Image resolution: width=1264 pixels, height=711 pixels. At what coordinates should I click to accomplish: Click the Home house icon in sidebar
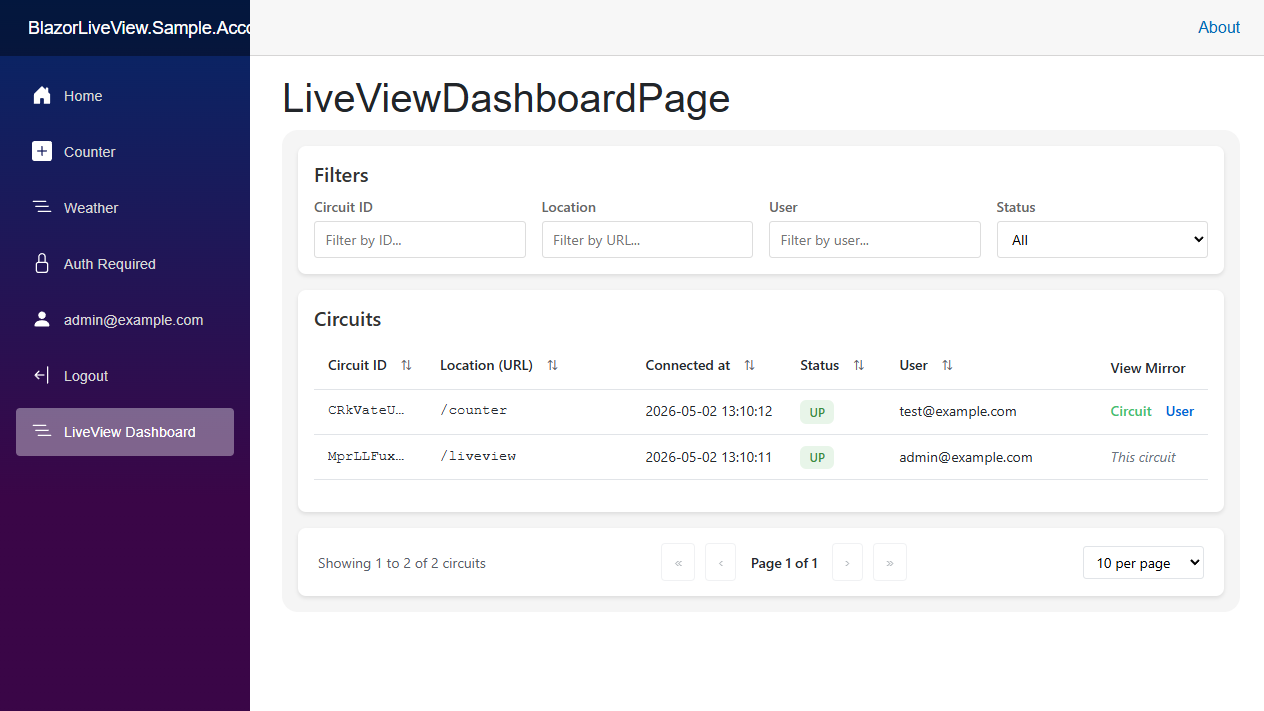point(42,96)
